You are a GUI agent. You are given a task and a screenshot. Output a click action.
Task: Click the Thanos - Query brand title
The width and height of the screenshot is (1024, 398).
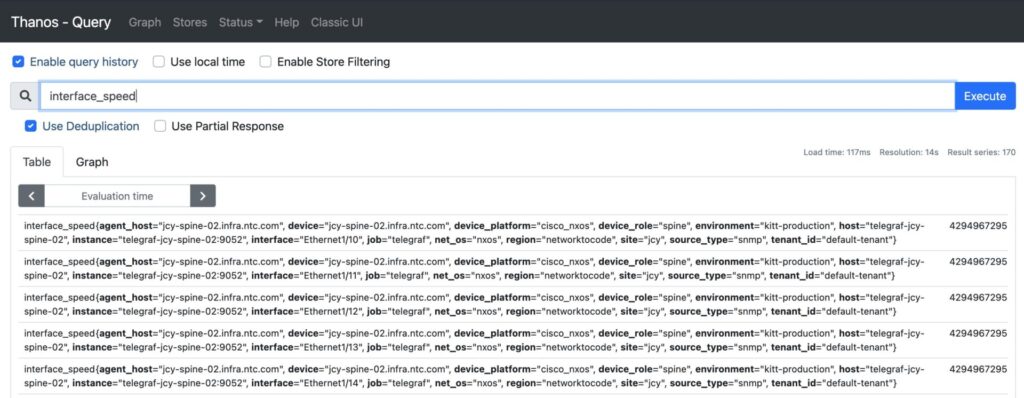point(61,22)
